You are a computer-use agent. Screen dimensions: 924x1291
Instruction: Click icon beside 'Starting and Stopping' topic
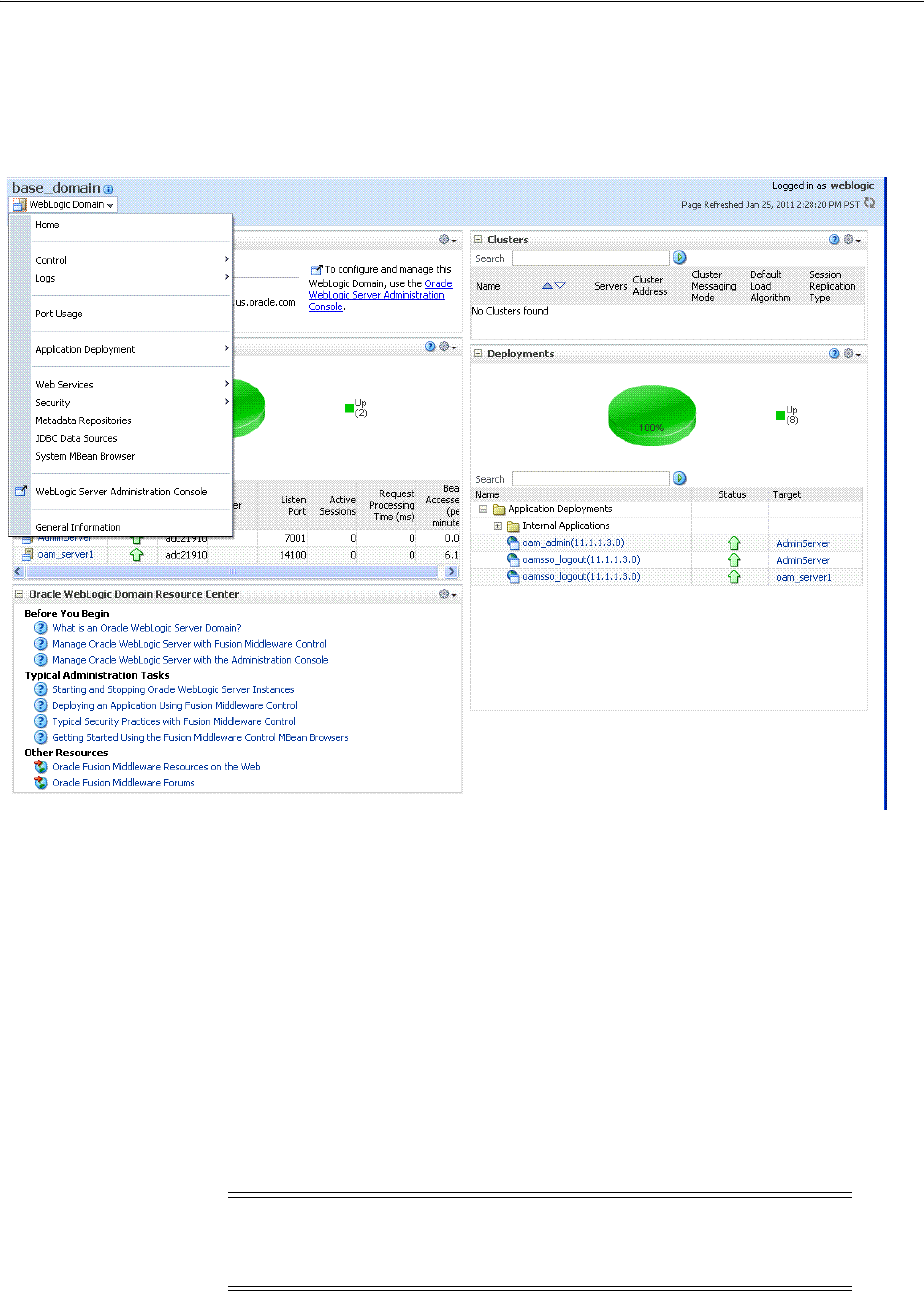[x=41, y=690]
